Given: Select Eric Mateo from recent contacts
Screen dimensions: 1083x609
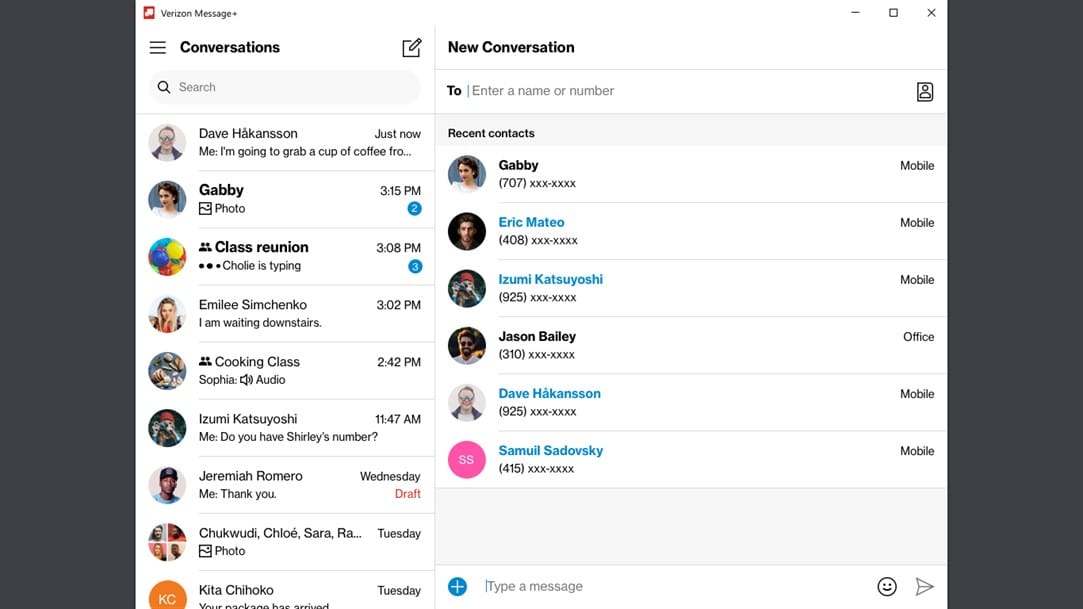Looking at the screenshot, I should [x=531, y=223].
